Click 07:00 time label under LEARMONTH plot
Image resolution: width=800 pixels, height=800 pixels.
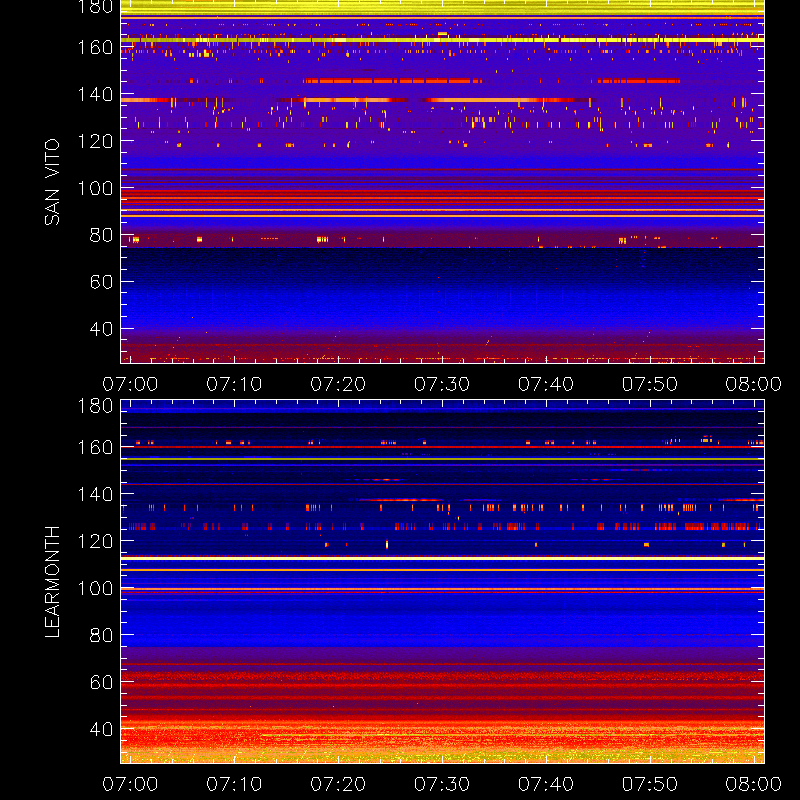tap(130, 784)
